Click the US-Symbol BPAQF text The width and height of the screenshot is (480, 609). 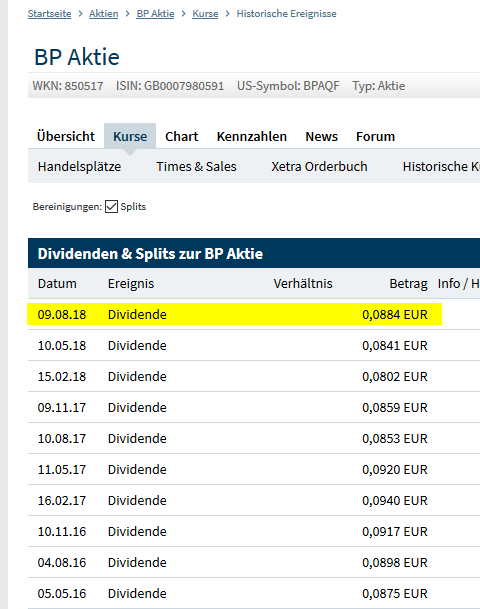(x=288, y=86)
